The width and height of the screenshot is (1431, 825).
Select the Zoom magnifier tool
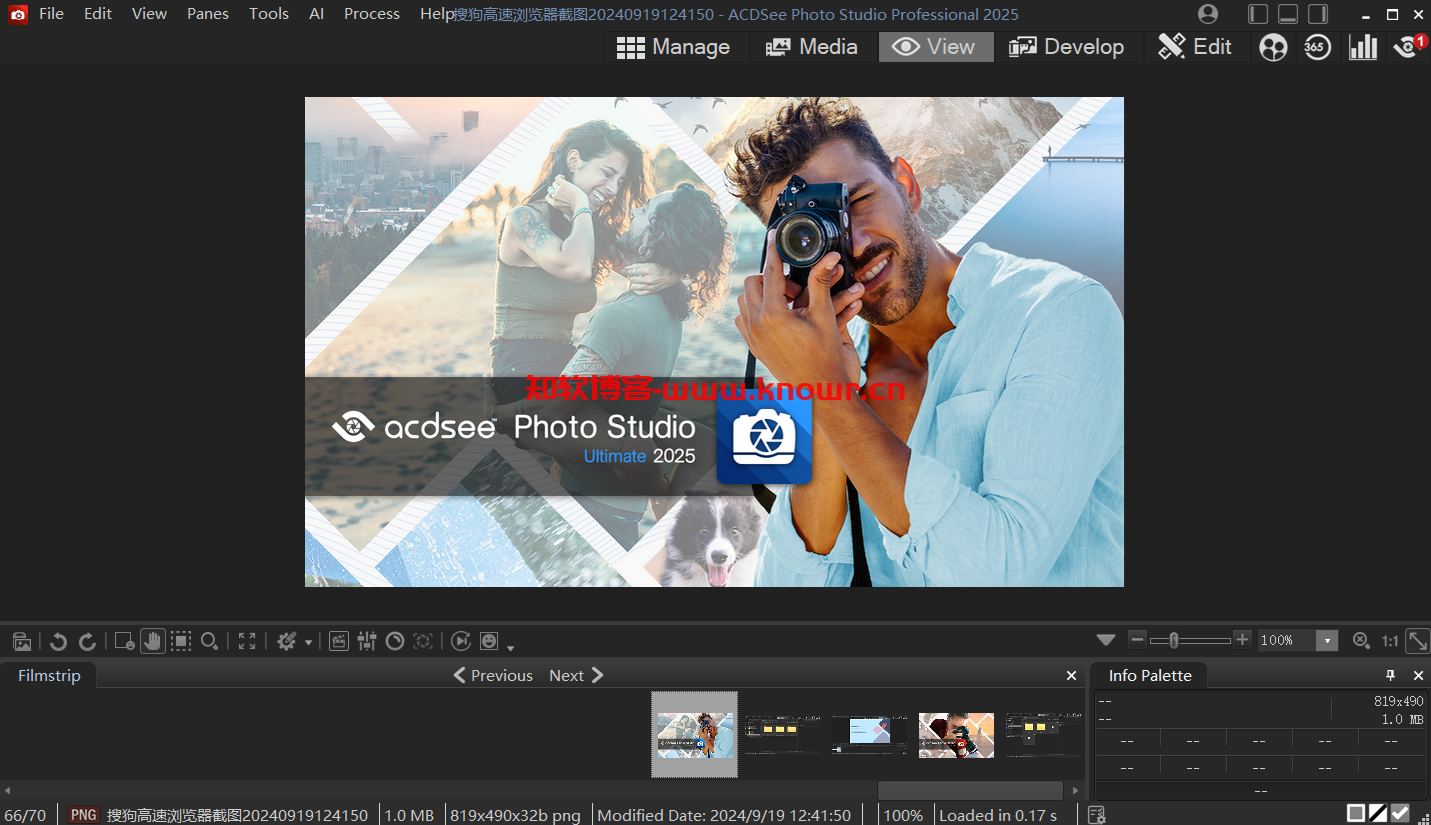click(x=209, y=641)
